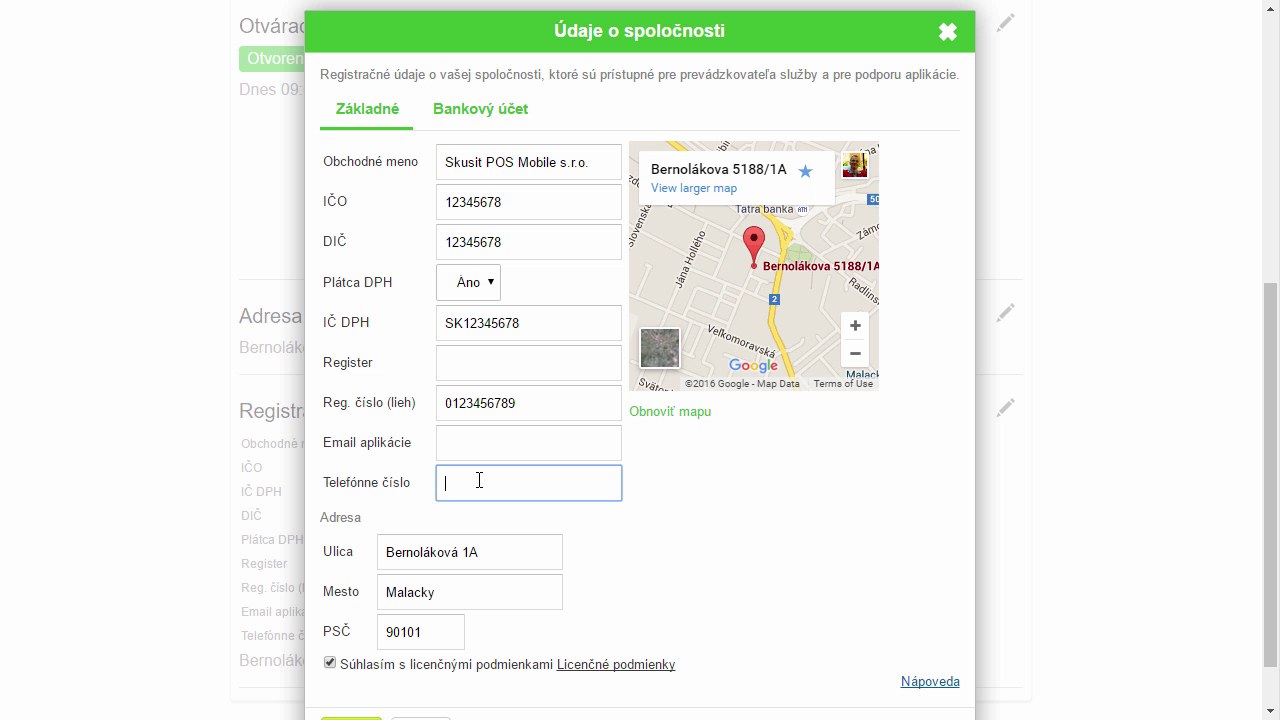This screenshot has height=720, width=1280.
Task: Click the Email aplikácie field
Action: click(528, 443)
